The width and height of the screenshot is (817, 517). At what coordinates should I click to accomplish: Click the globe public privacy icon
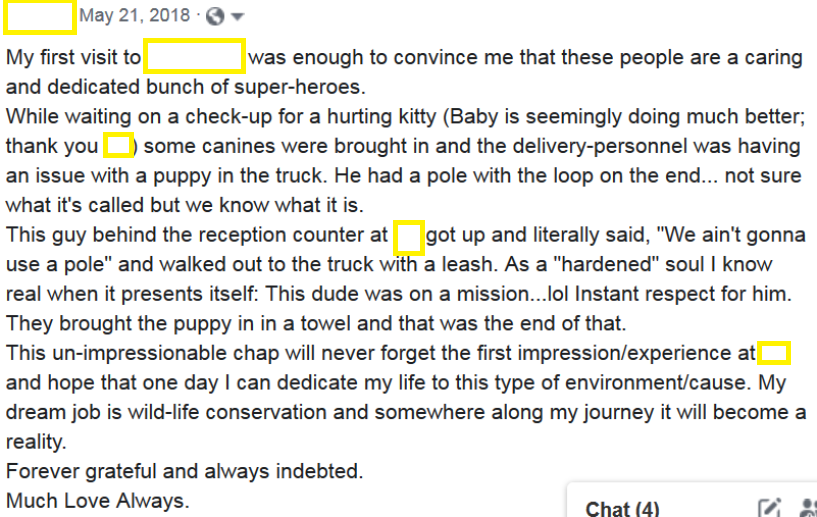[x=215, y=16]
